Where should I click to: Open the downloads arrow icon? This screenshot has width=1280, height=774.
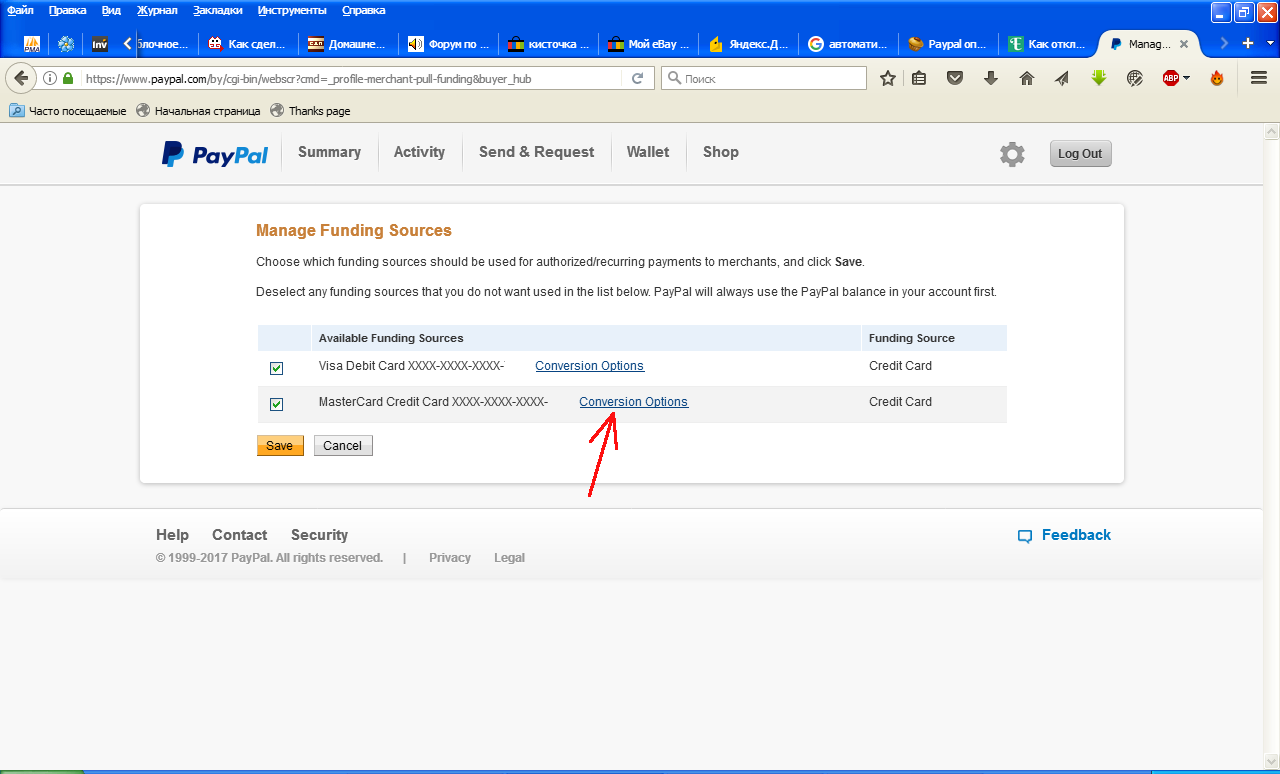tap(991, 78)
